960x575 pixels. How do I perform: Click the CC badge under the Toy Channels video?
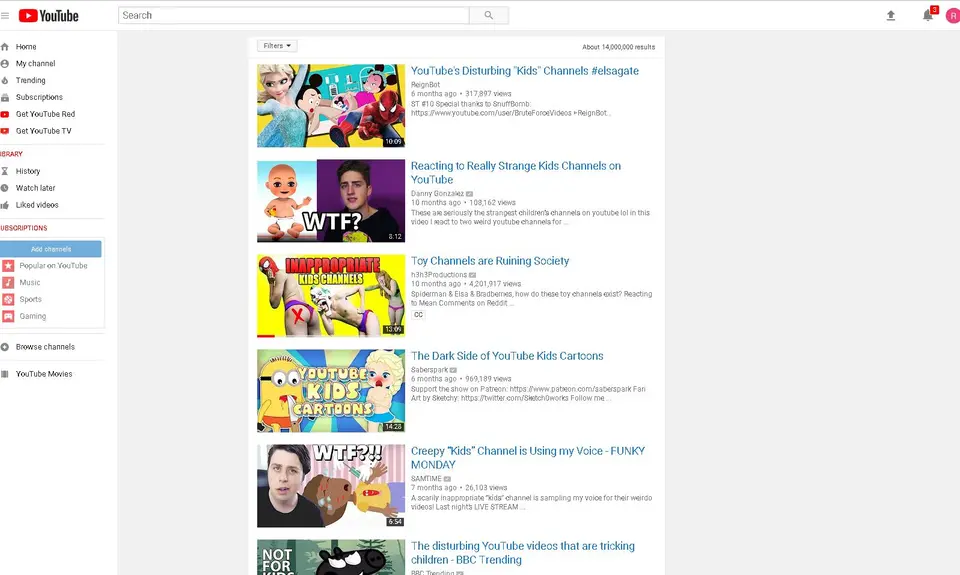(x=418, y=314)
